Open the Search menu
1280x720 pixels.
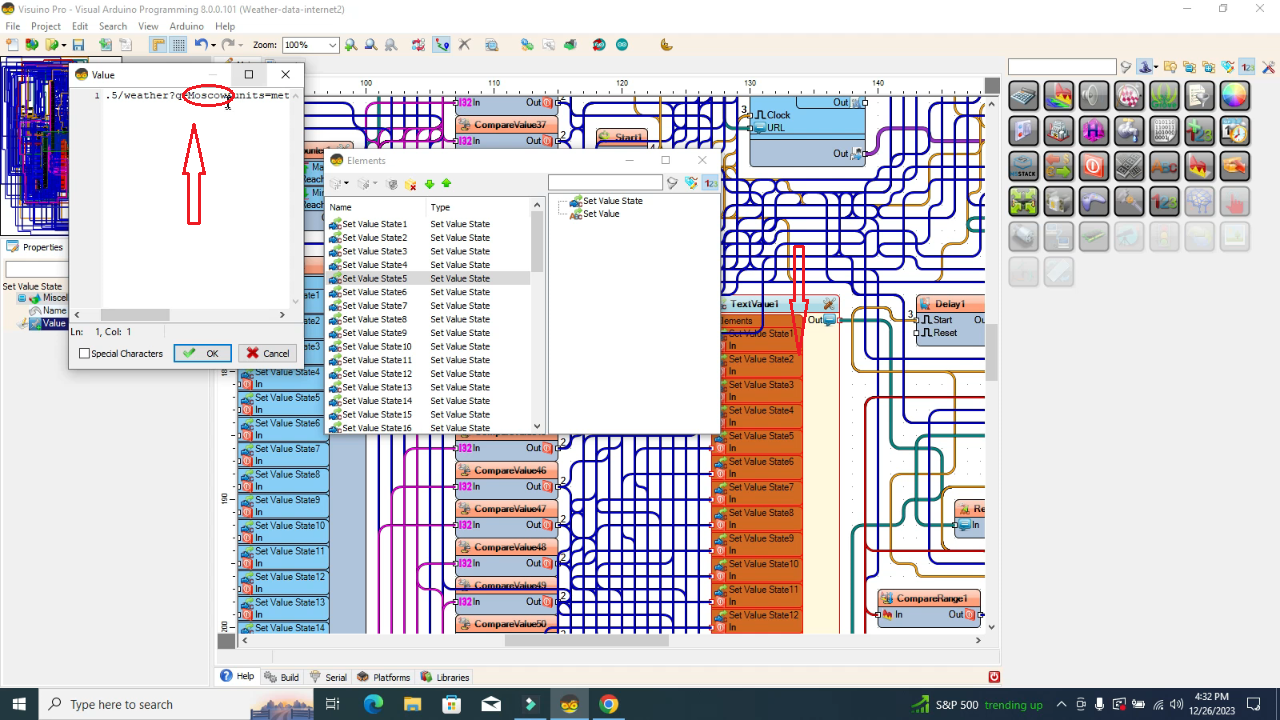point(113,26)
